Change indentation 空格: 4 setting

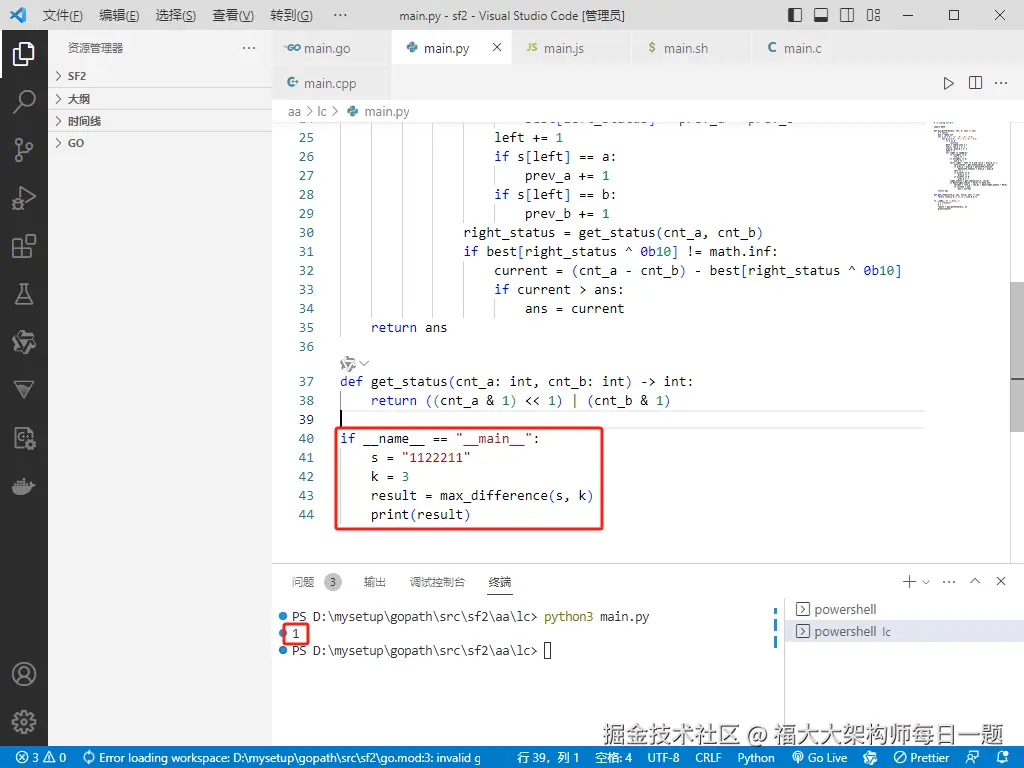pos(613,758)
